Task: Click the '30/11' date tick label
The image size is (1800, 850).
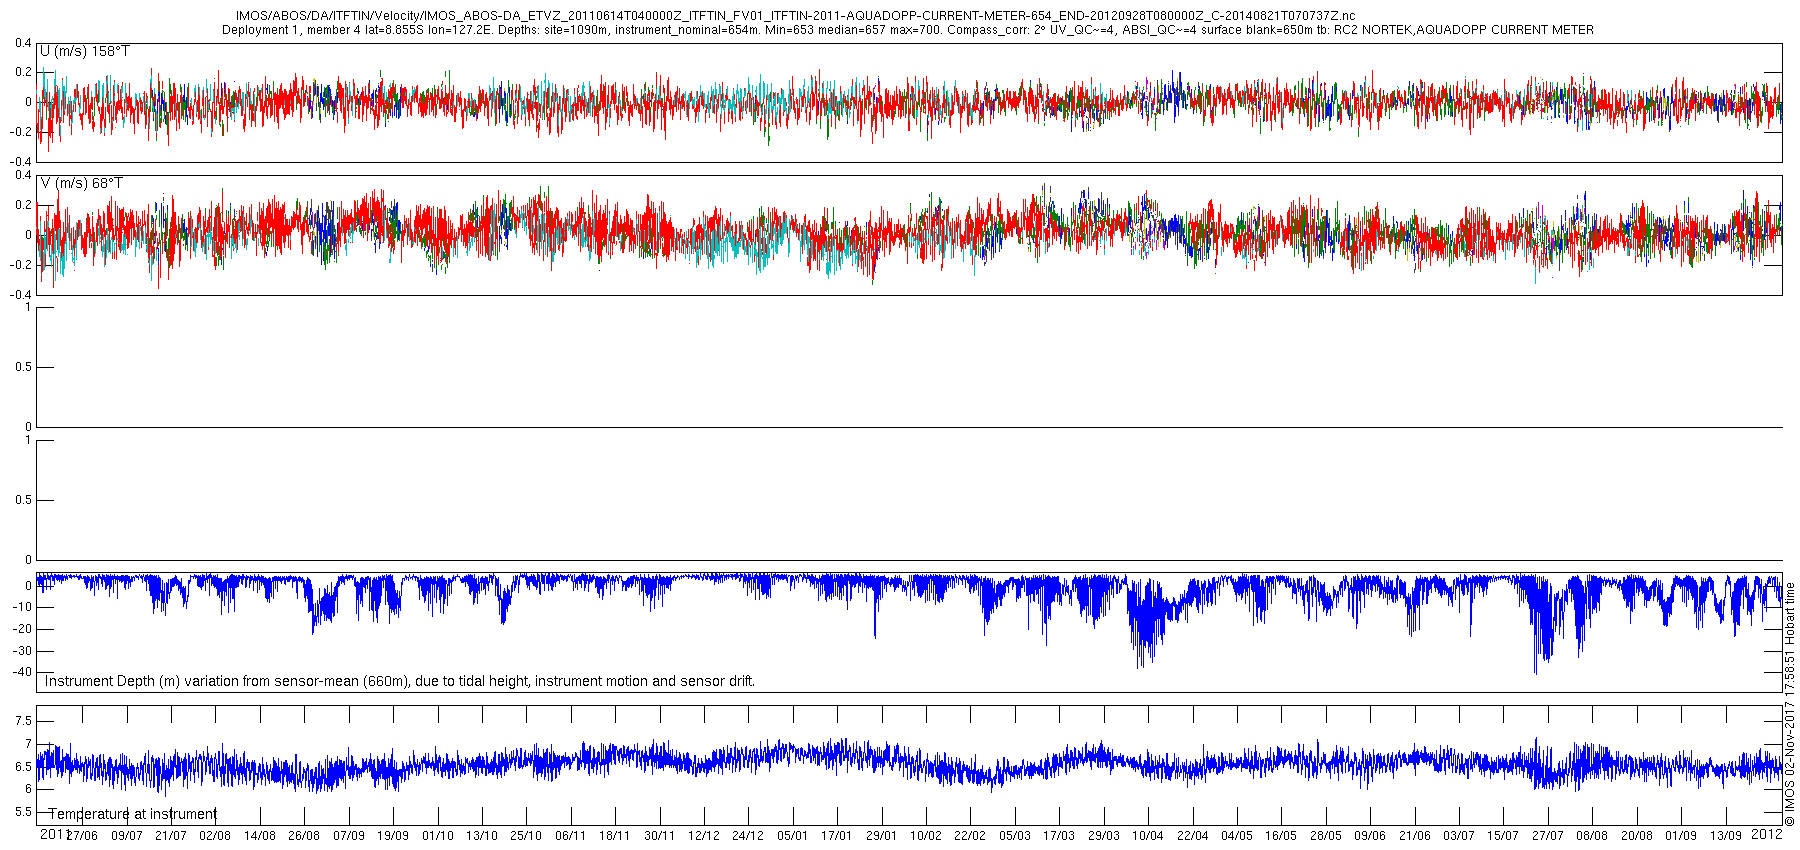Action: click(660, 836)
